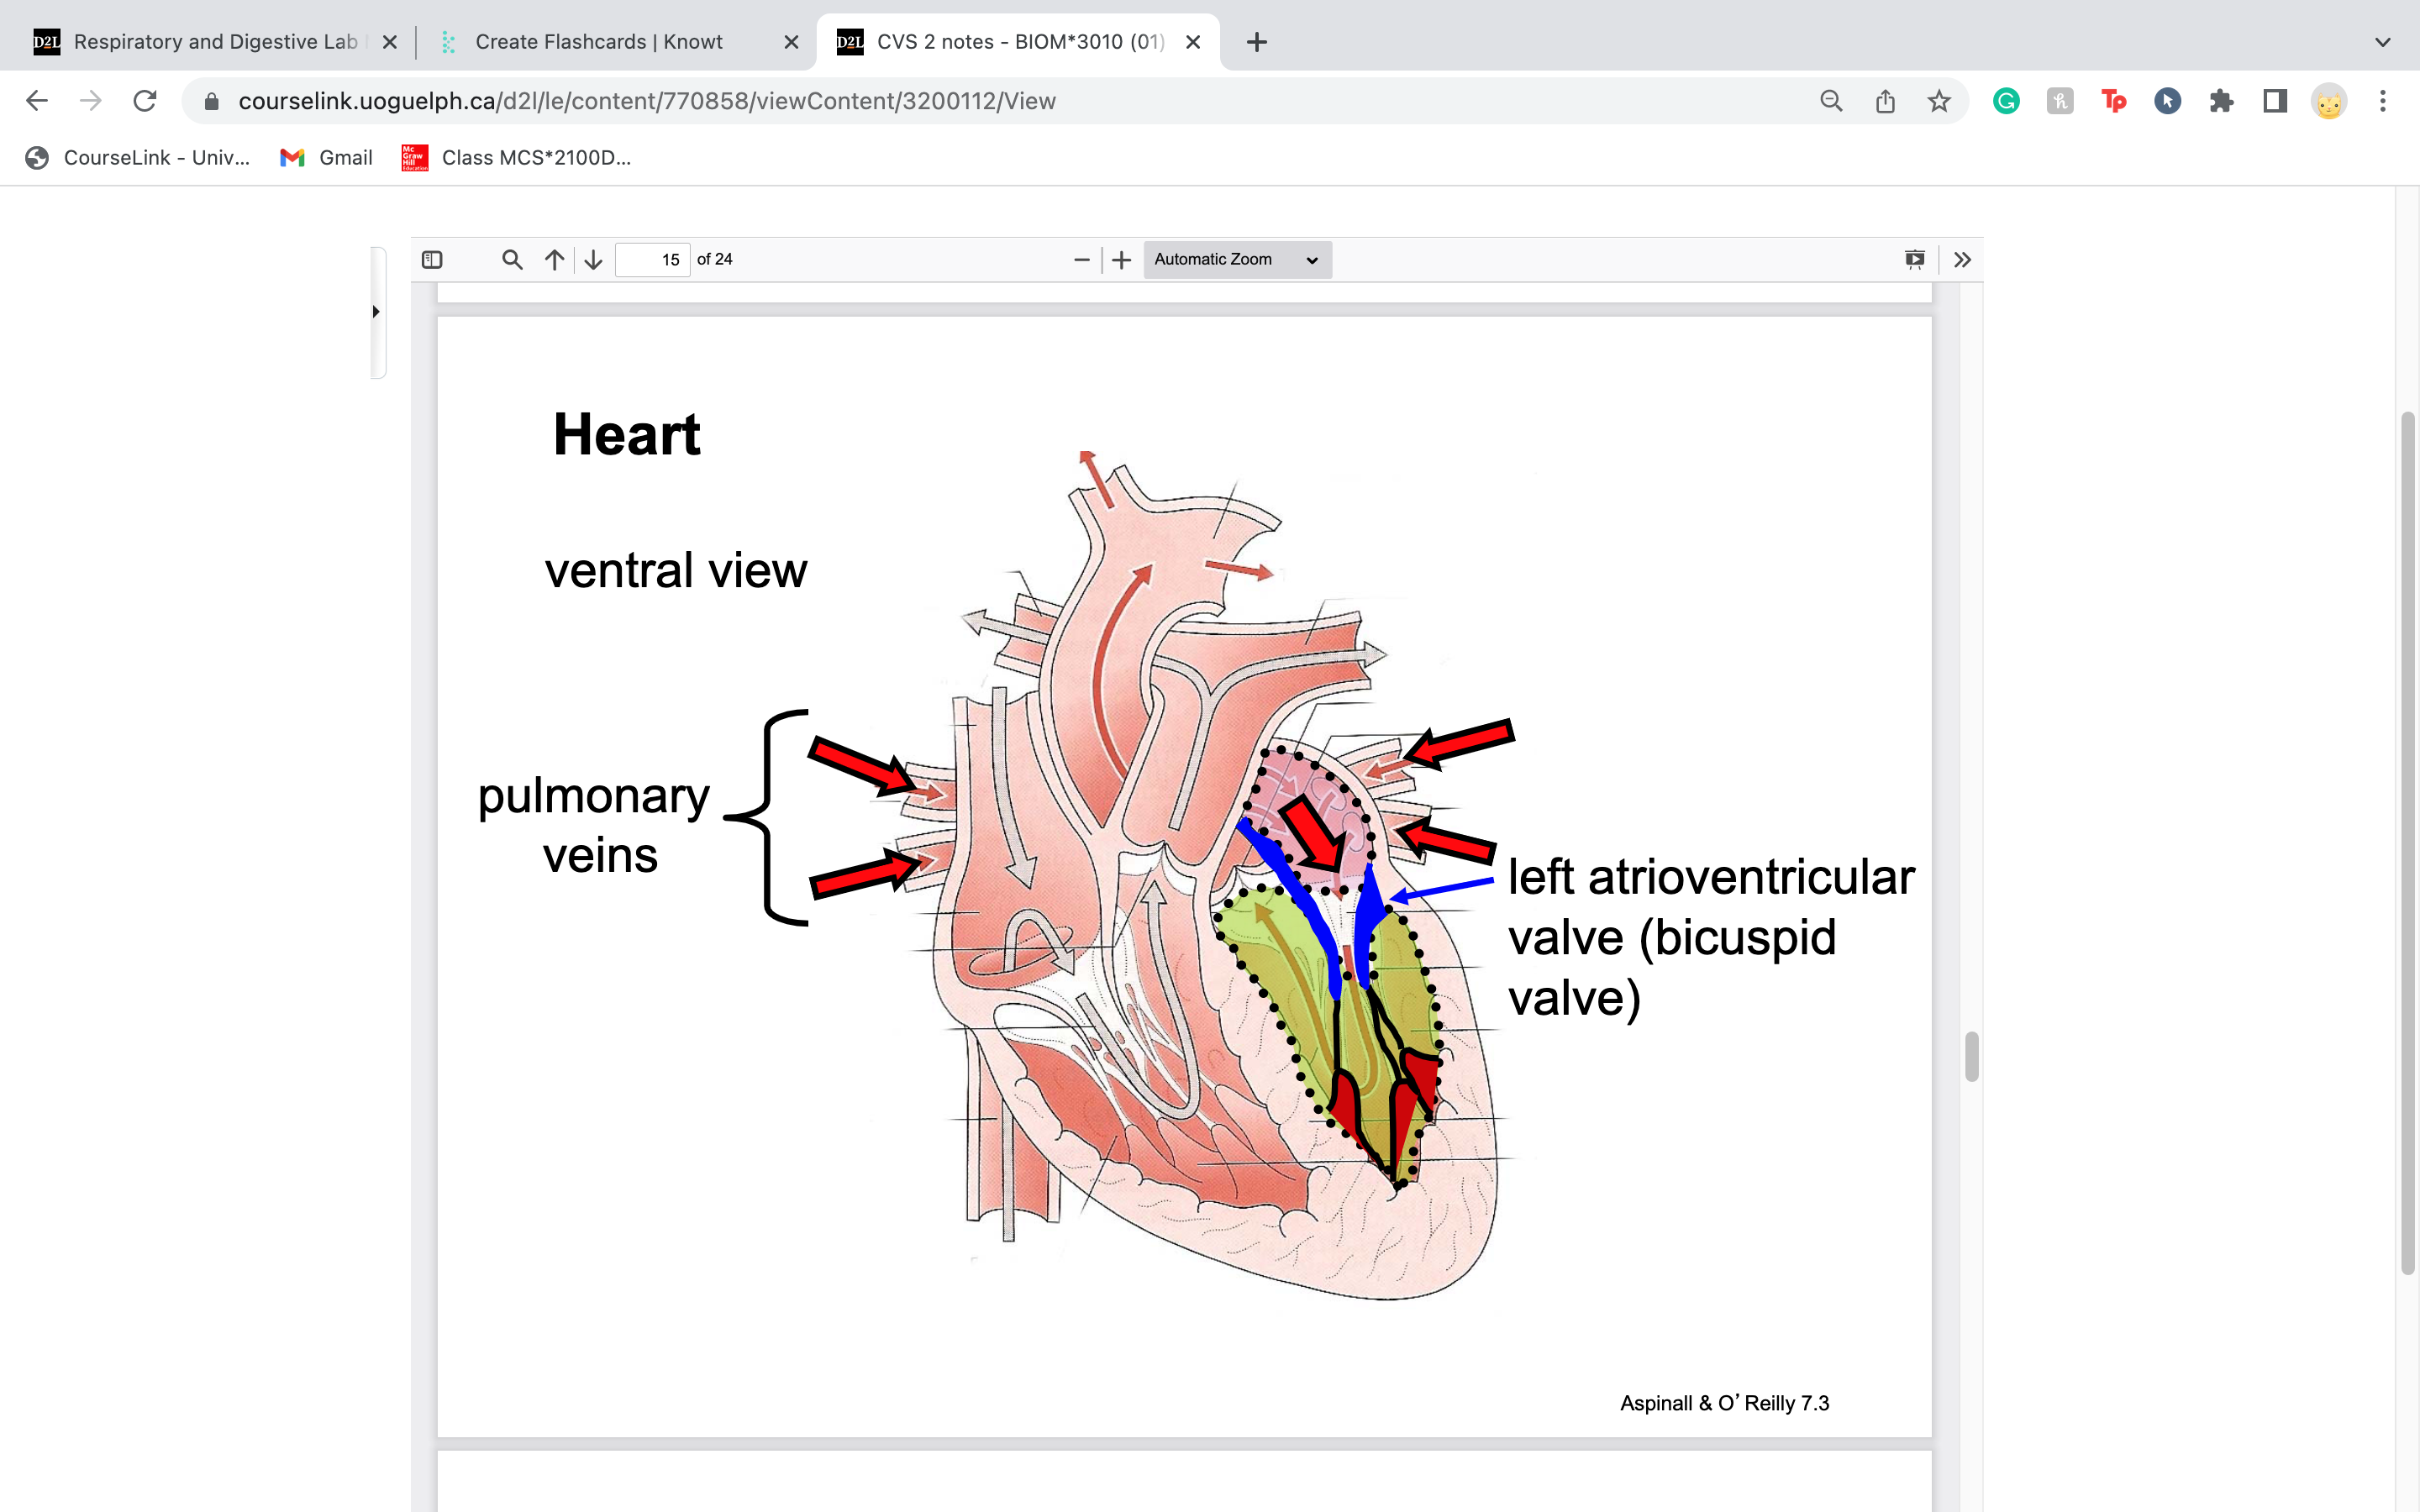Close the Create Flashcards Knowt tab

point(791,42)
